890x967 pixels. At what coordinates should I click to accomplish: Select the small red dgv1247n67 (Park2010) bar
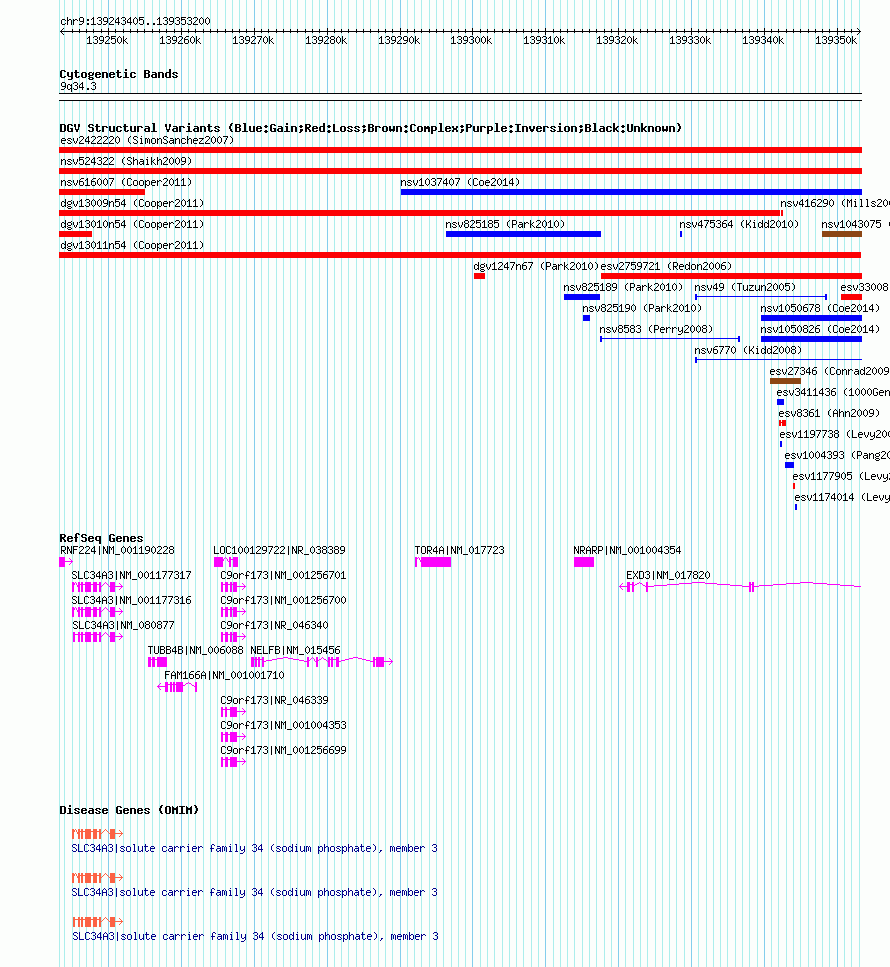click(x=479, y=276)
